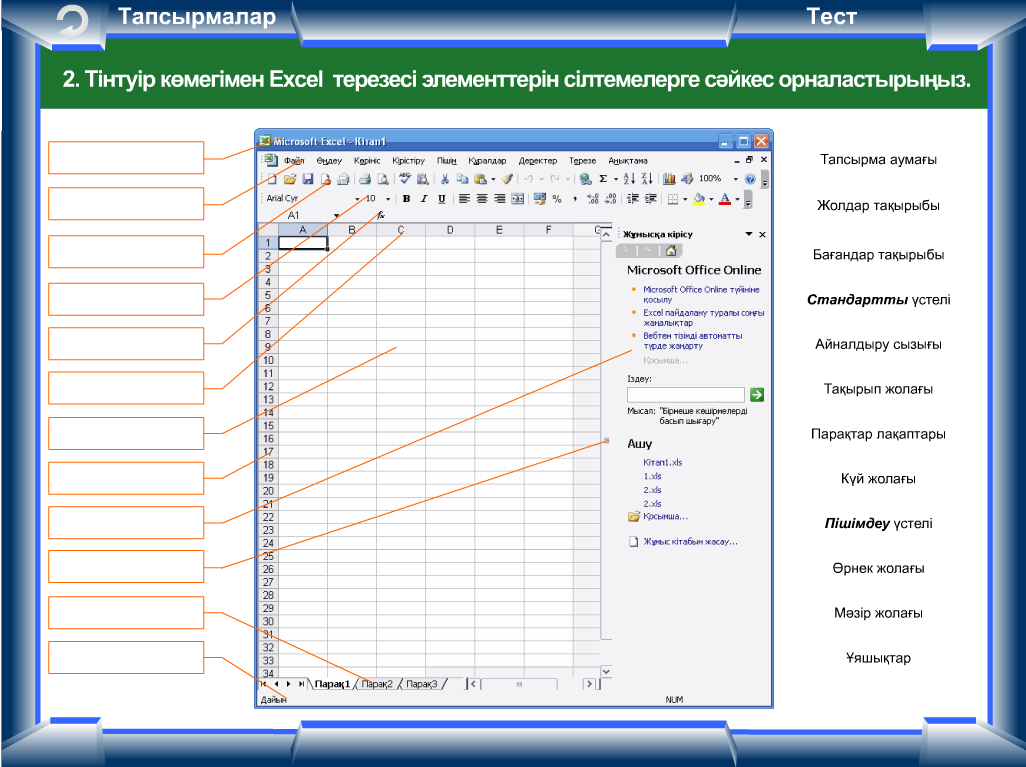Expand the AutoSum dropdown arrow
Image resolution: width=1026 pixels, height=767 pixels.
pos(615,179)
